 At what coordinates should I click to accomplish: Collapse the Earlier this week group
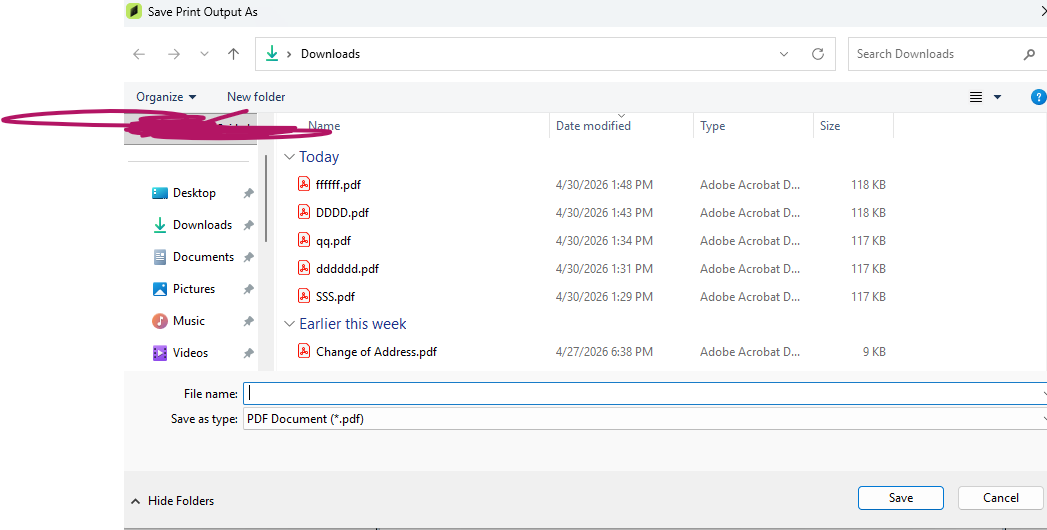[289, 324]
